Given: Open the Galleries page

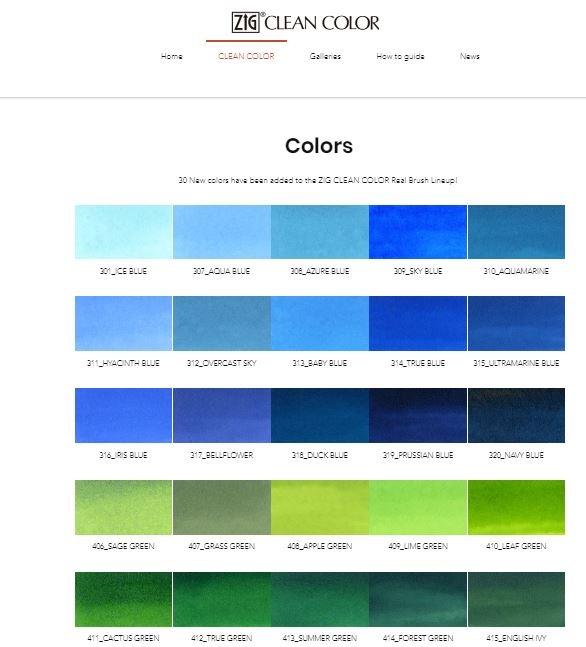Looking at the screenshot, I should [x=325, y=56].
